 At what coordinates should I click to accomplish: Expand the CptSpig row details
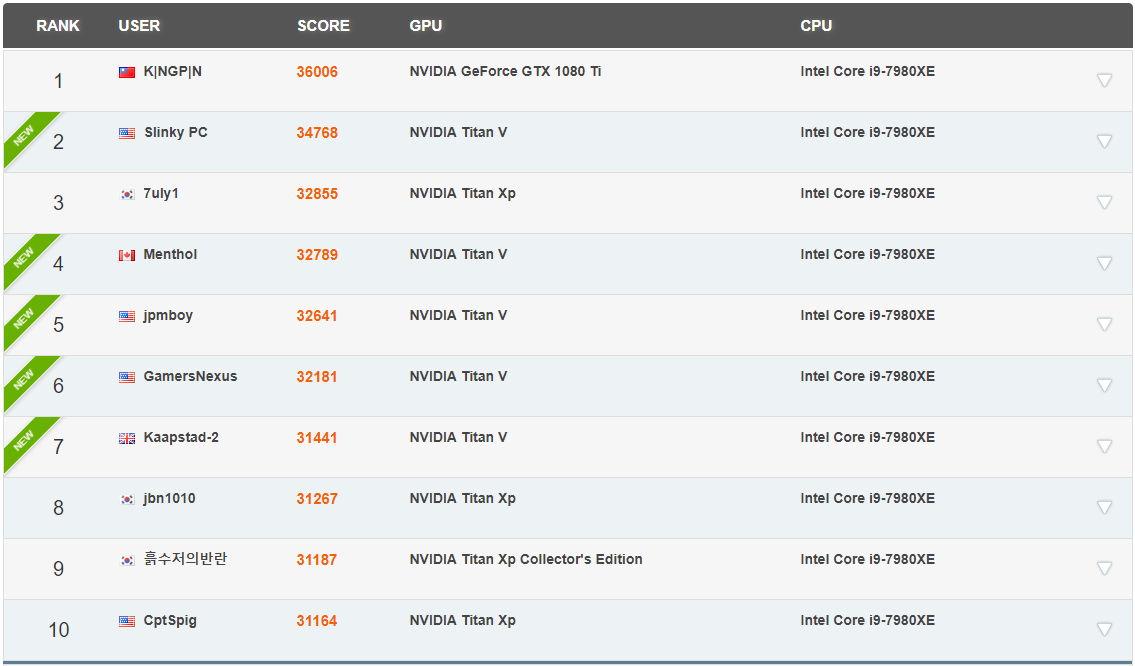[1104, 629]
